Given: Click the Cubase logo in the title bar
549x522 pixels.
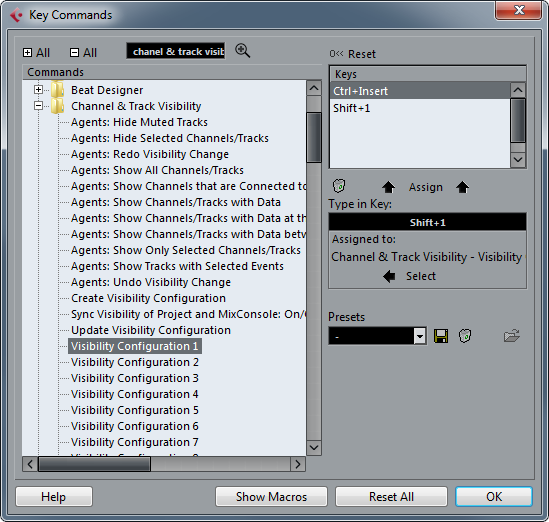Looking at the screenshot, I should (16, 15).
